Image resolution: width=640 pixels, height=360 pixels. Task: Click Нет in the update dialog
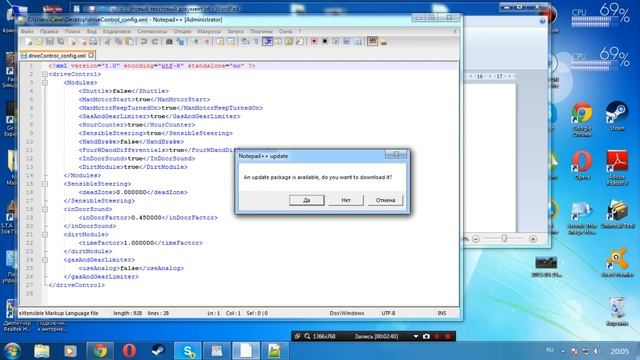(x=346, y=200)
